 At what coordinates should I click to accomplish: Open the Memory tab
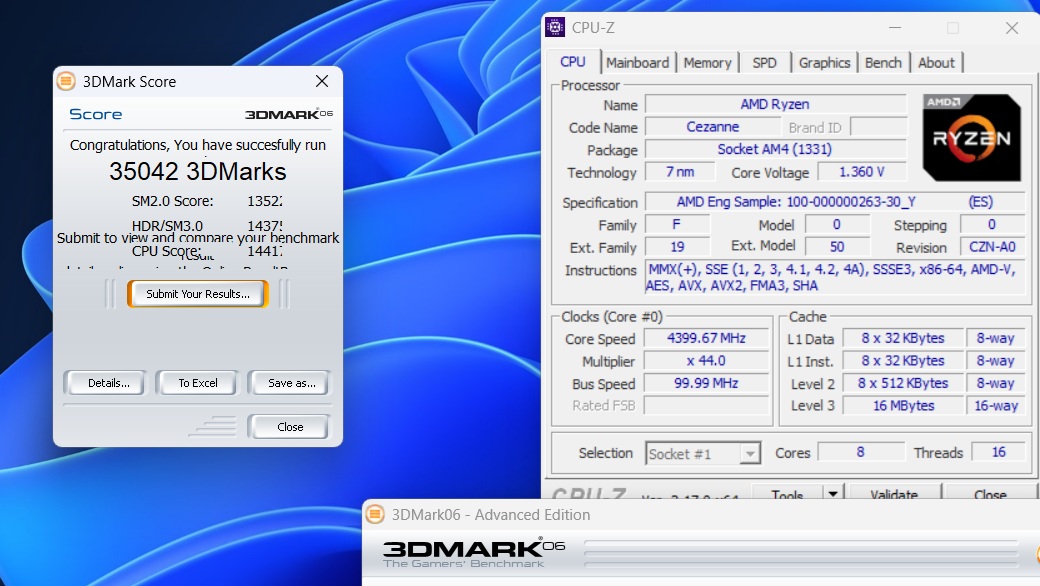[x=707, y=63]
